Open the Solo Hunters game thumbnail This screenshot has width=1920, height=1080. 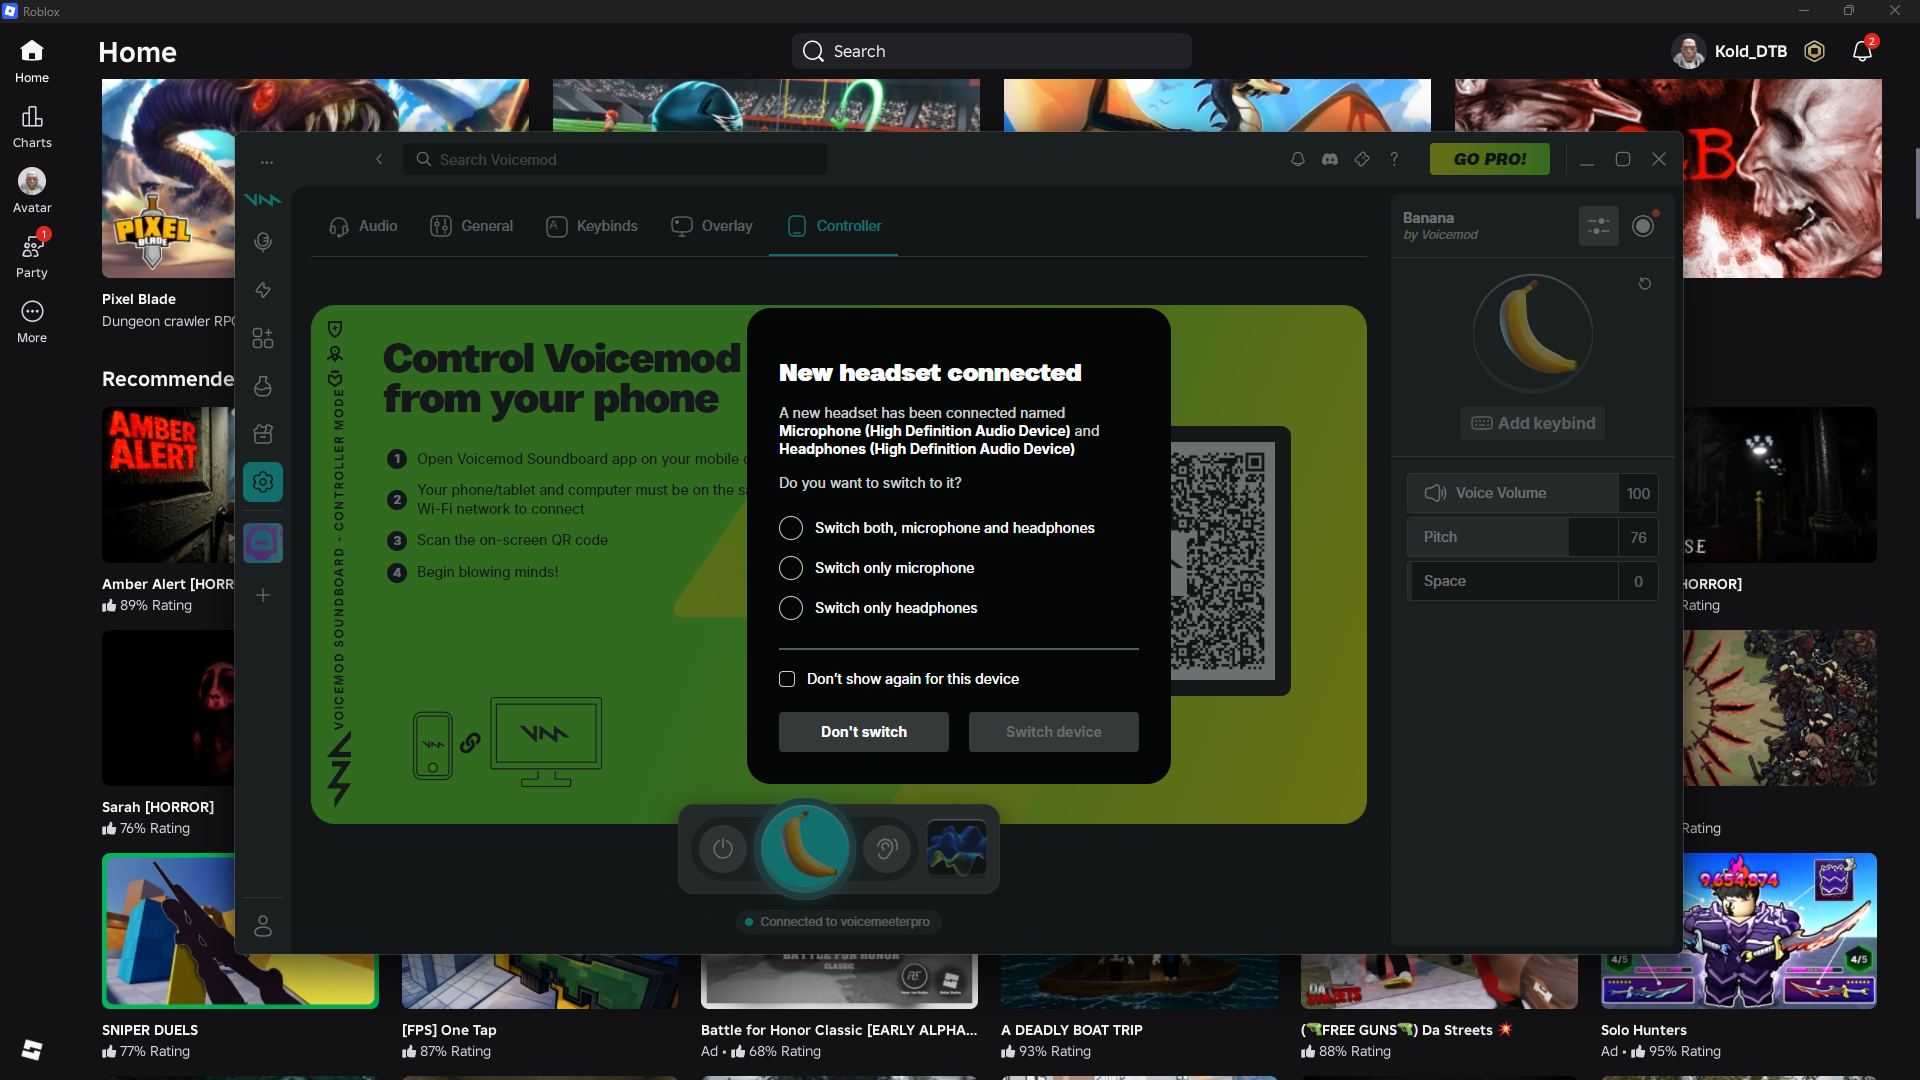click(1739, 931)
